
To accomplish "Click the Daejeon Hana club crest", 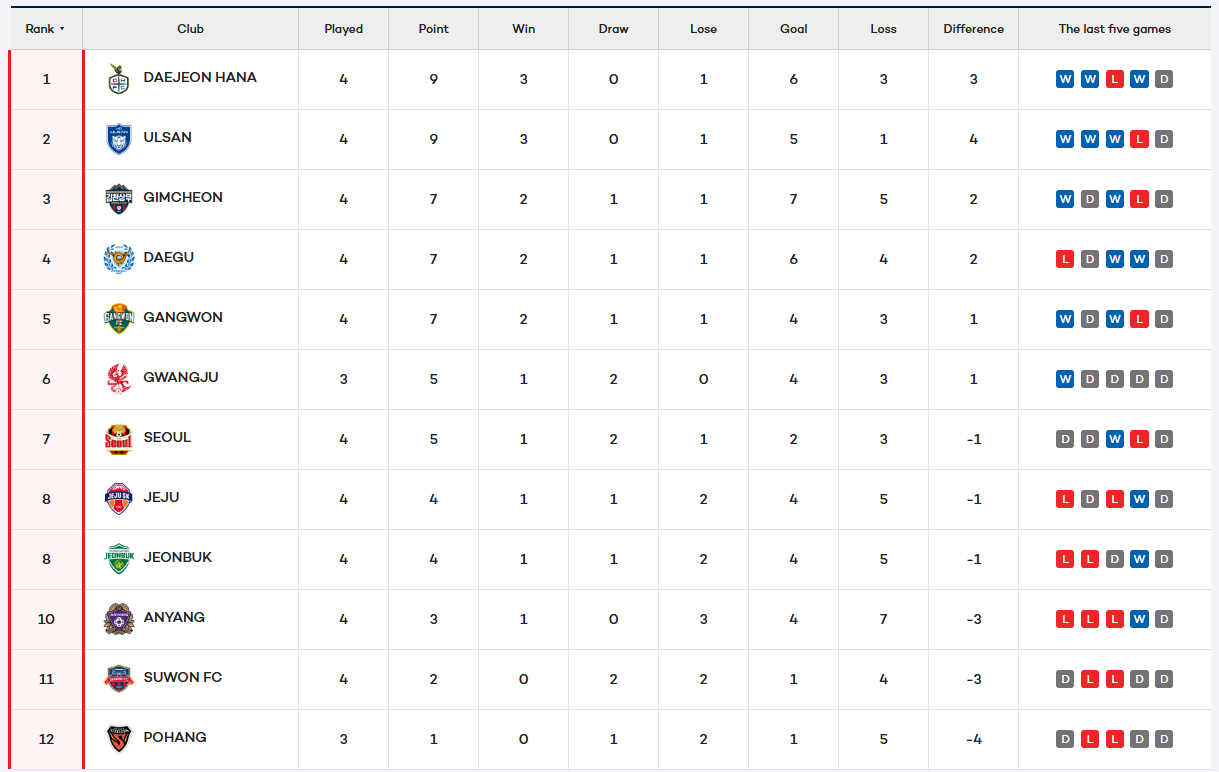I will click(x=118, y=79).
